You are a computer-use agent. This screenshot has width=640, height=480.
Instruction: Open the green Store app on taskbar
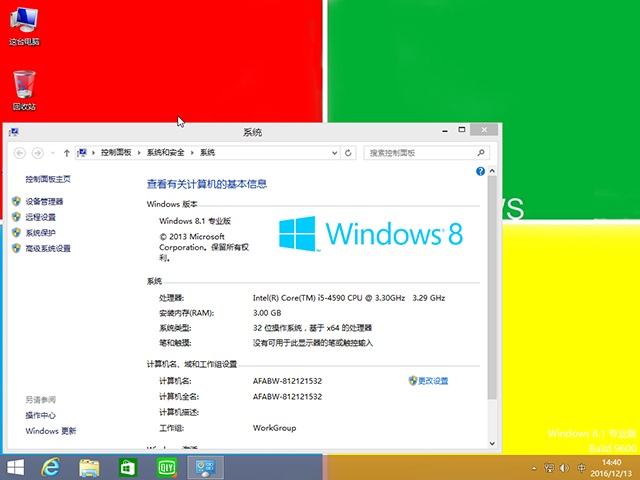[128, 467]
